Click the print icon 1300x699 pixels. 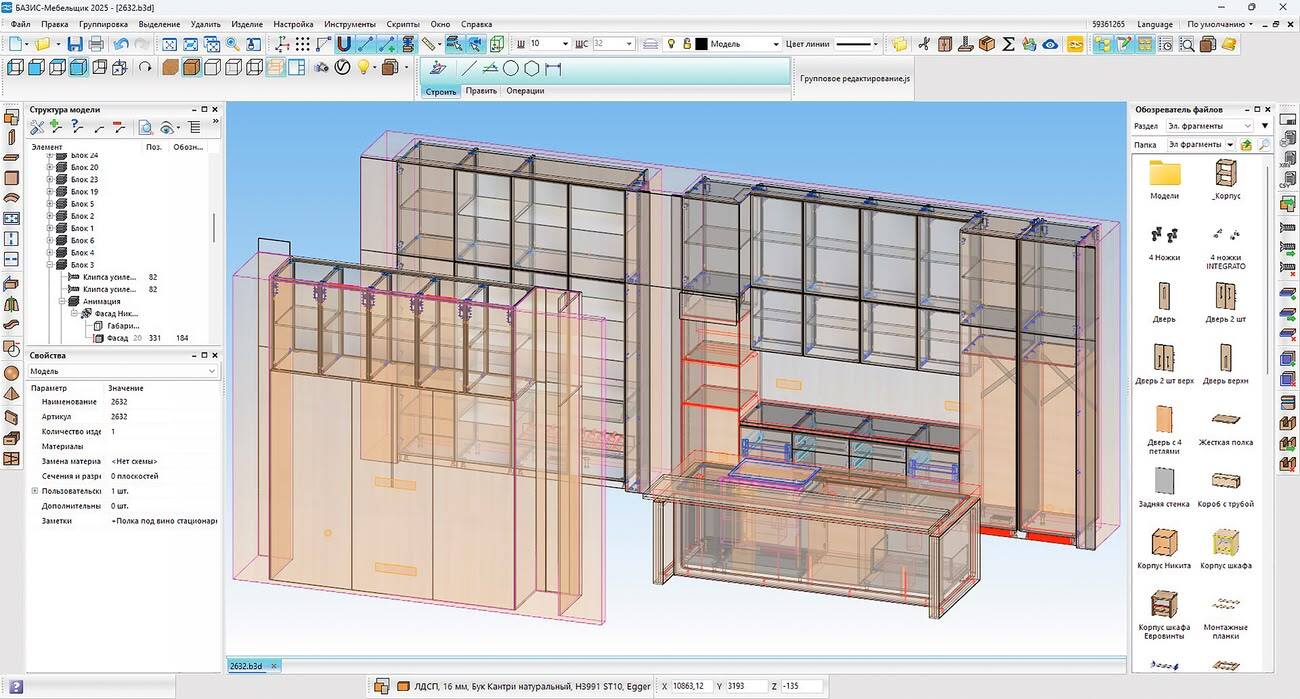[x=96, y=44]
